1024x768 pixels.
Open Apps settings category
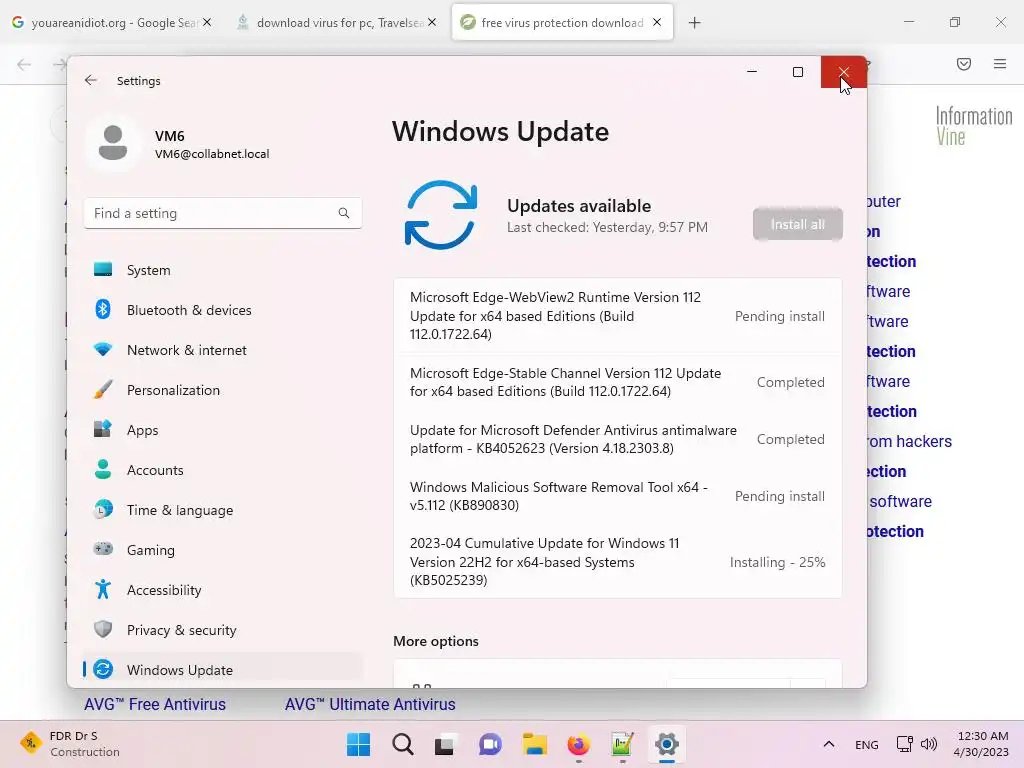point(222,430)
